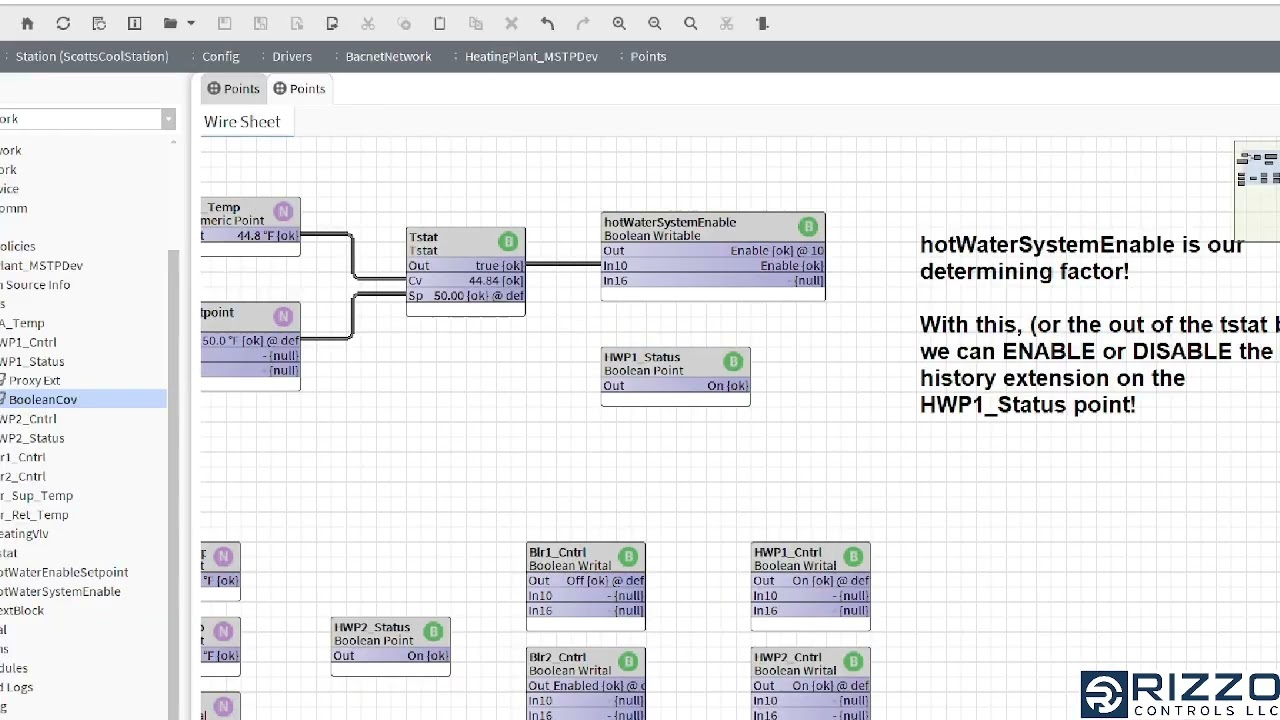
Task: Click the info square toolbar icon
Action: (x=134, y=23)
